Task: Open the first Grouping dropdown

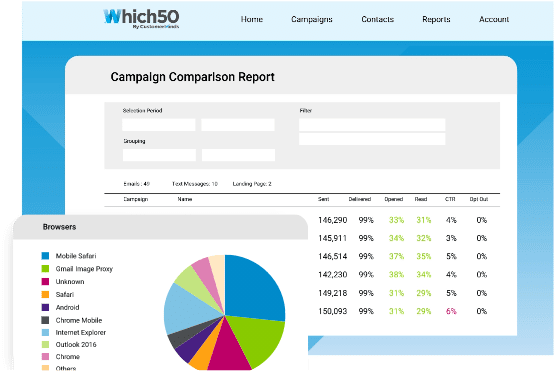Action: (159, 155)
